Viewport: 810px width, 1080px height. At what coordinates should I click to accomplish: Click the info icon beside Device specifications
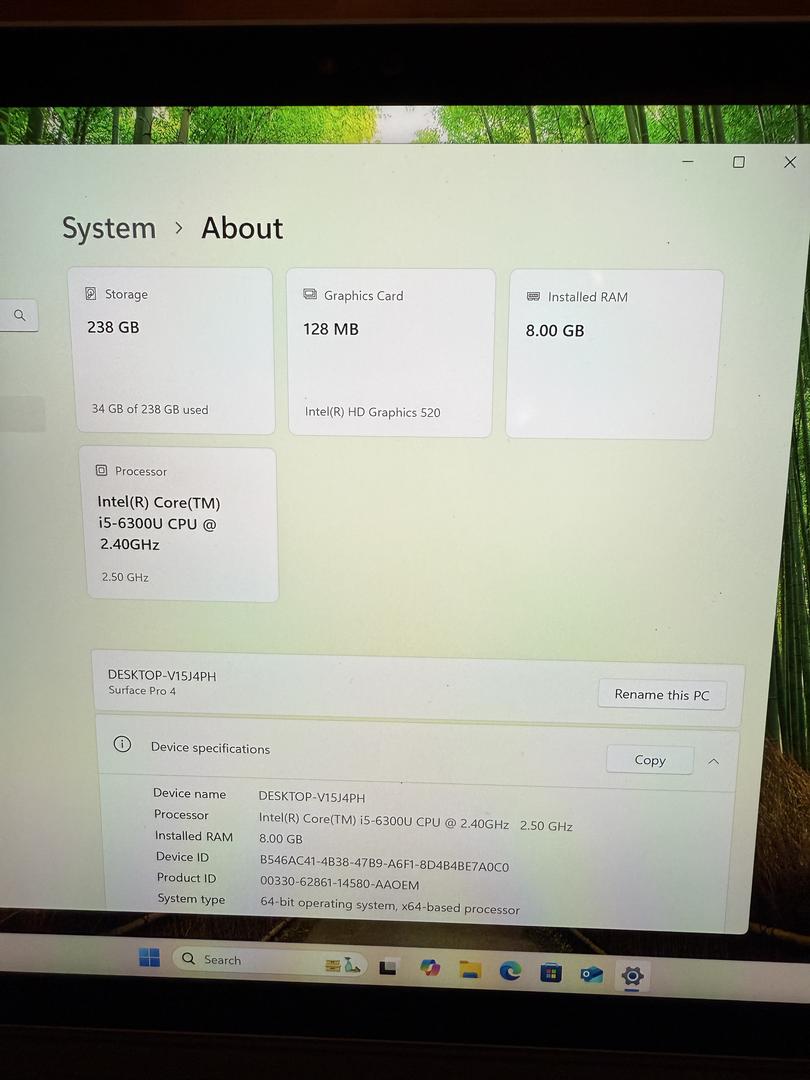tap(122, 744)
